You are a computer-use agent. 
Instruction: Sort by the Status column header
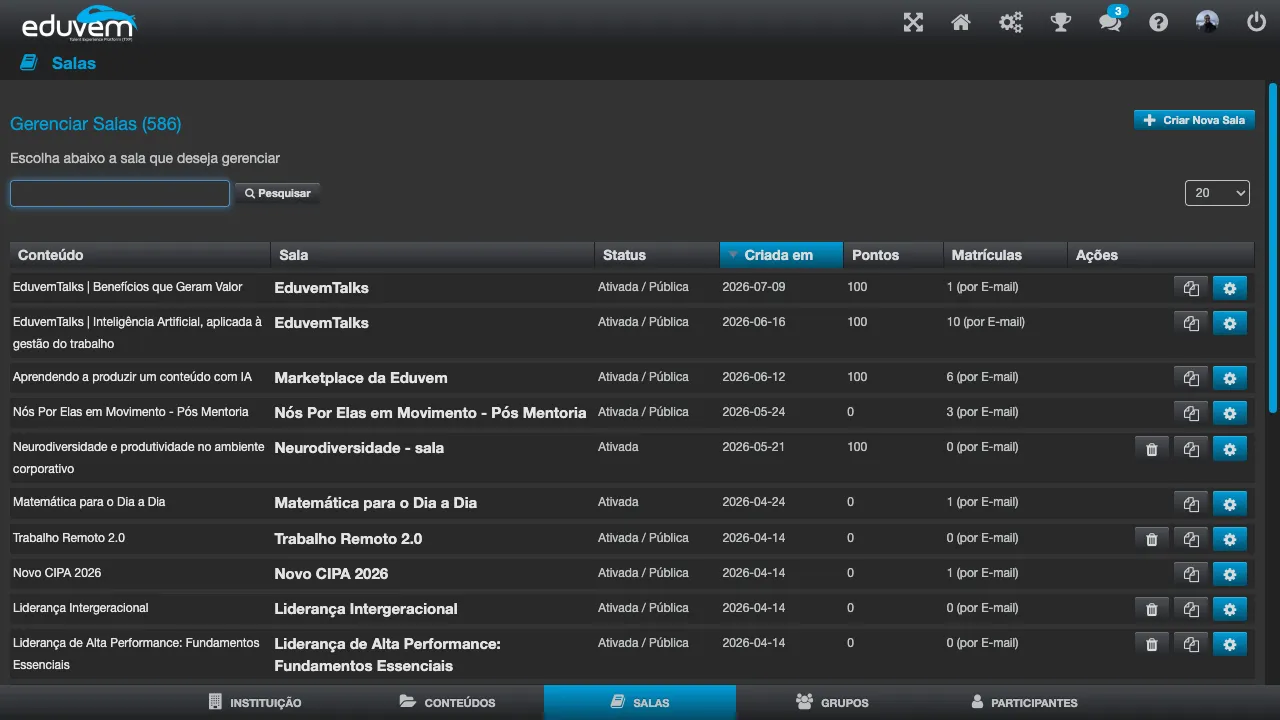click(x=657, y=255)
